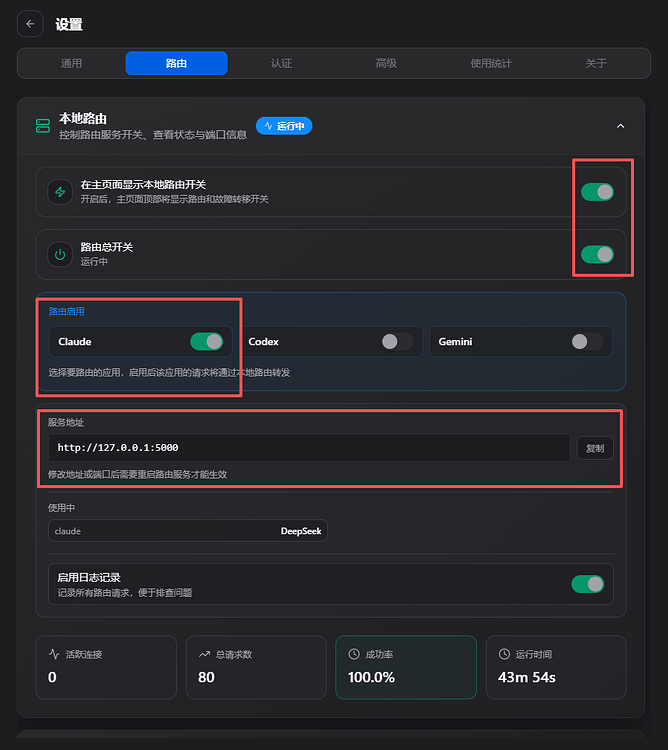Turn off the 路由总开关 master switch
Viewport: 668px width, 750px height.
coord(597,254)
